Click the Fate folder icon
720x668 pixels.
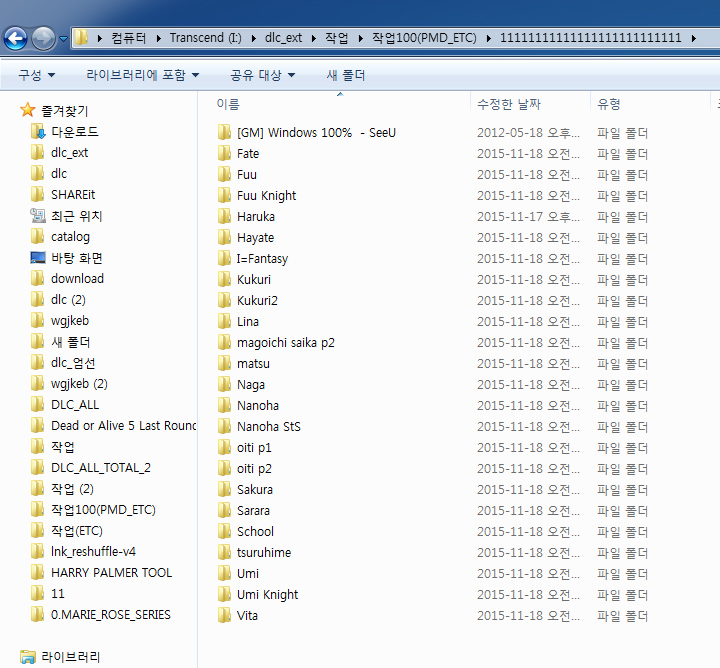pos(224,154)
